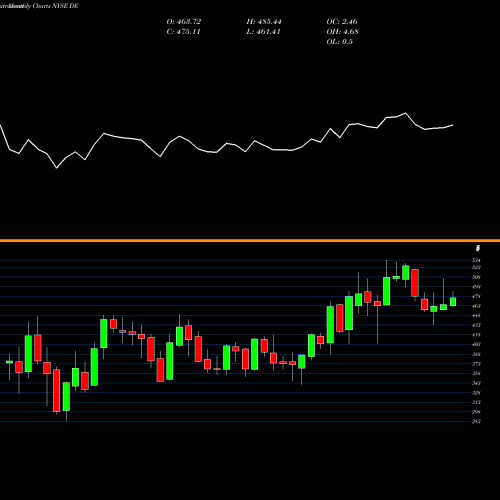Select the rightmost green candlestick
Screen dimensions: 500x500
click(453, 302)
